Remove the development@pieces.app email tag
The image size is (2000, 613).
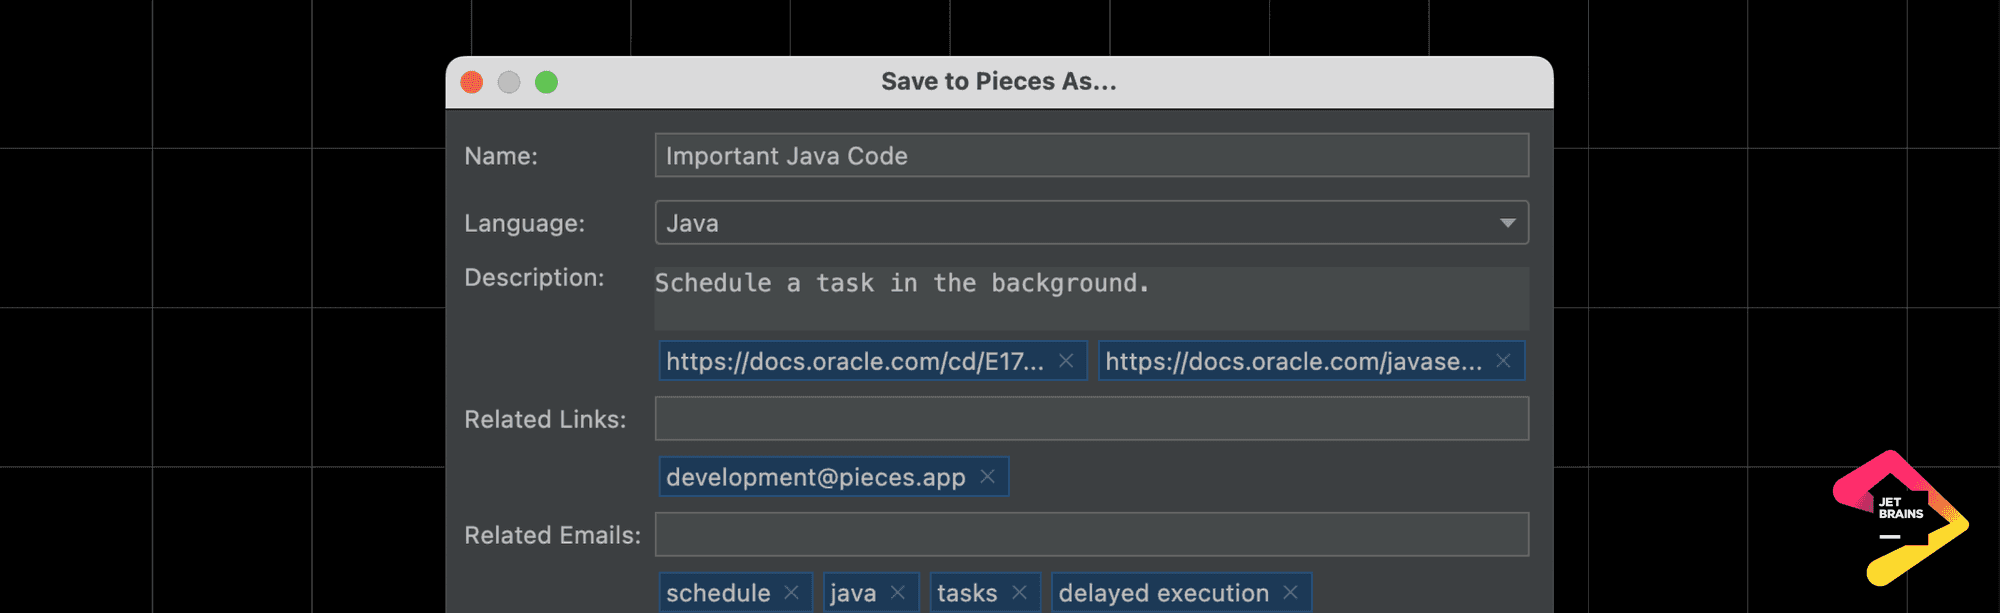[987, 477]
